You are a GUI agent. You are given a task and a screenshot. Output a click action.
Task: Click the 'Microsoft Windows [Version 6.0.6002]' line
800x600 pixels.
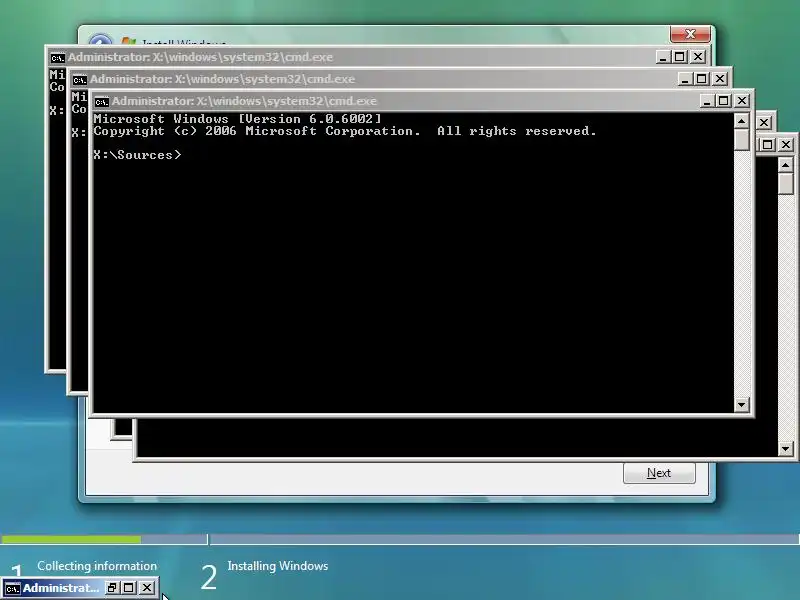pos(237,119)
